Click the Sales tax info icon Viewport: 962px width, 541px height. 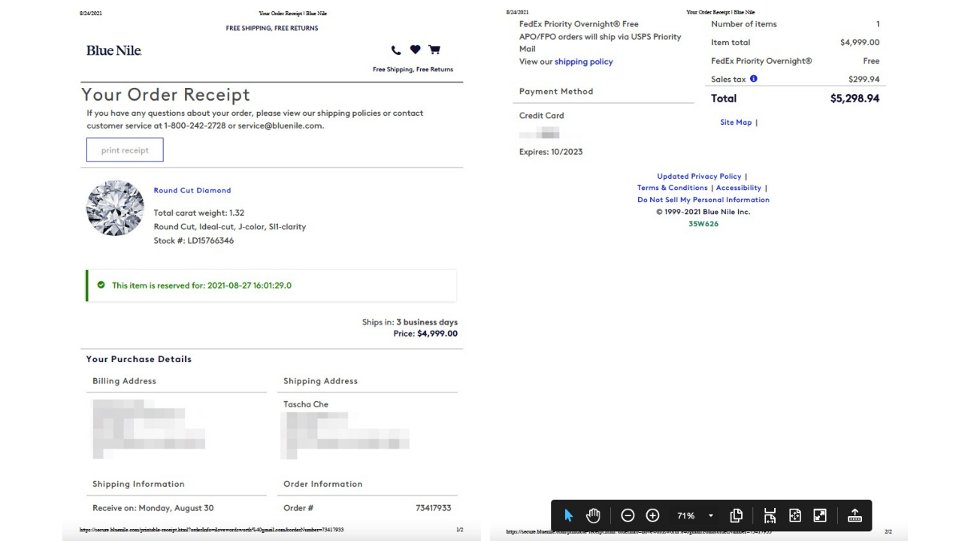click(x=753, y=79)
